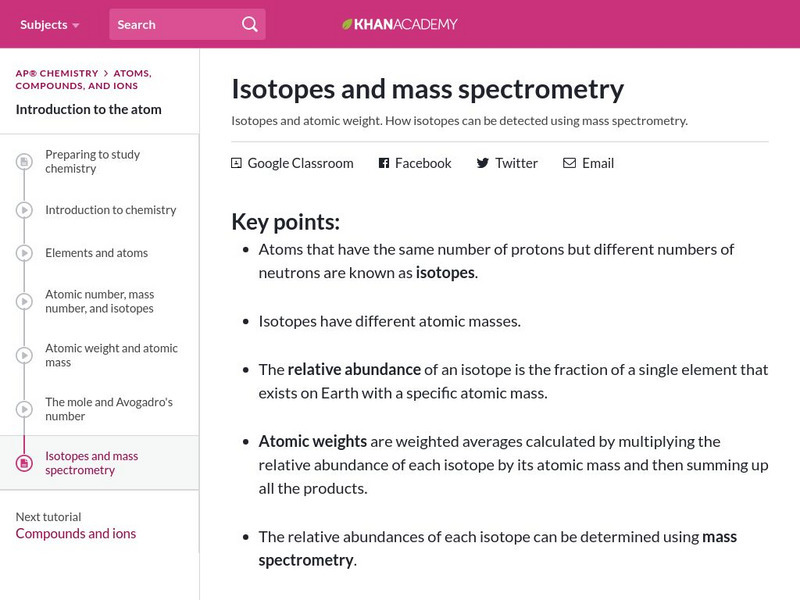Open the Compounds and ions next tutorial
The width and height of the screenshot is (800, 600).
(x=76, y=533)
